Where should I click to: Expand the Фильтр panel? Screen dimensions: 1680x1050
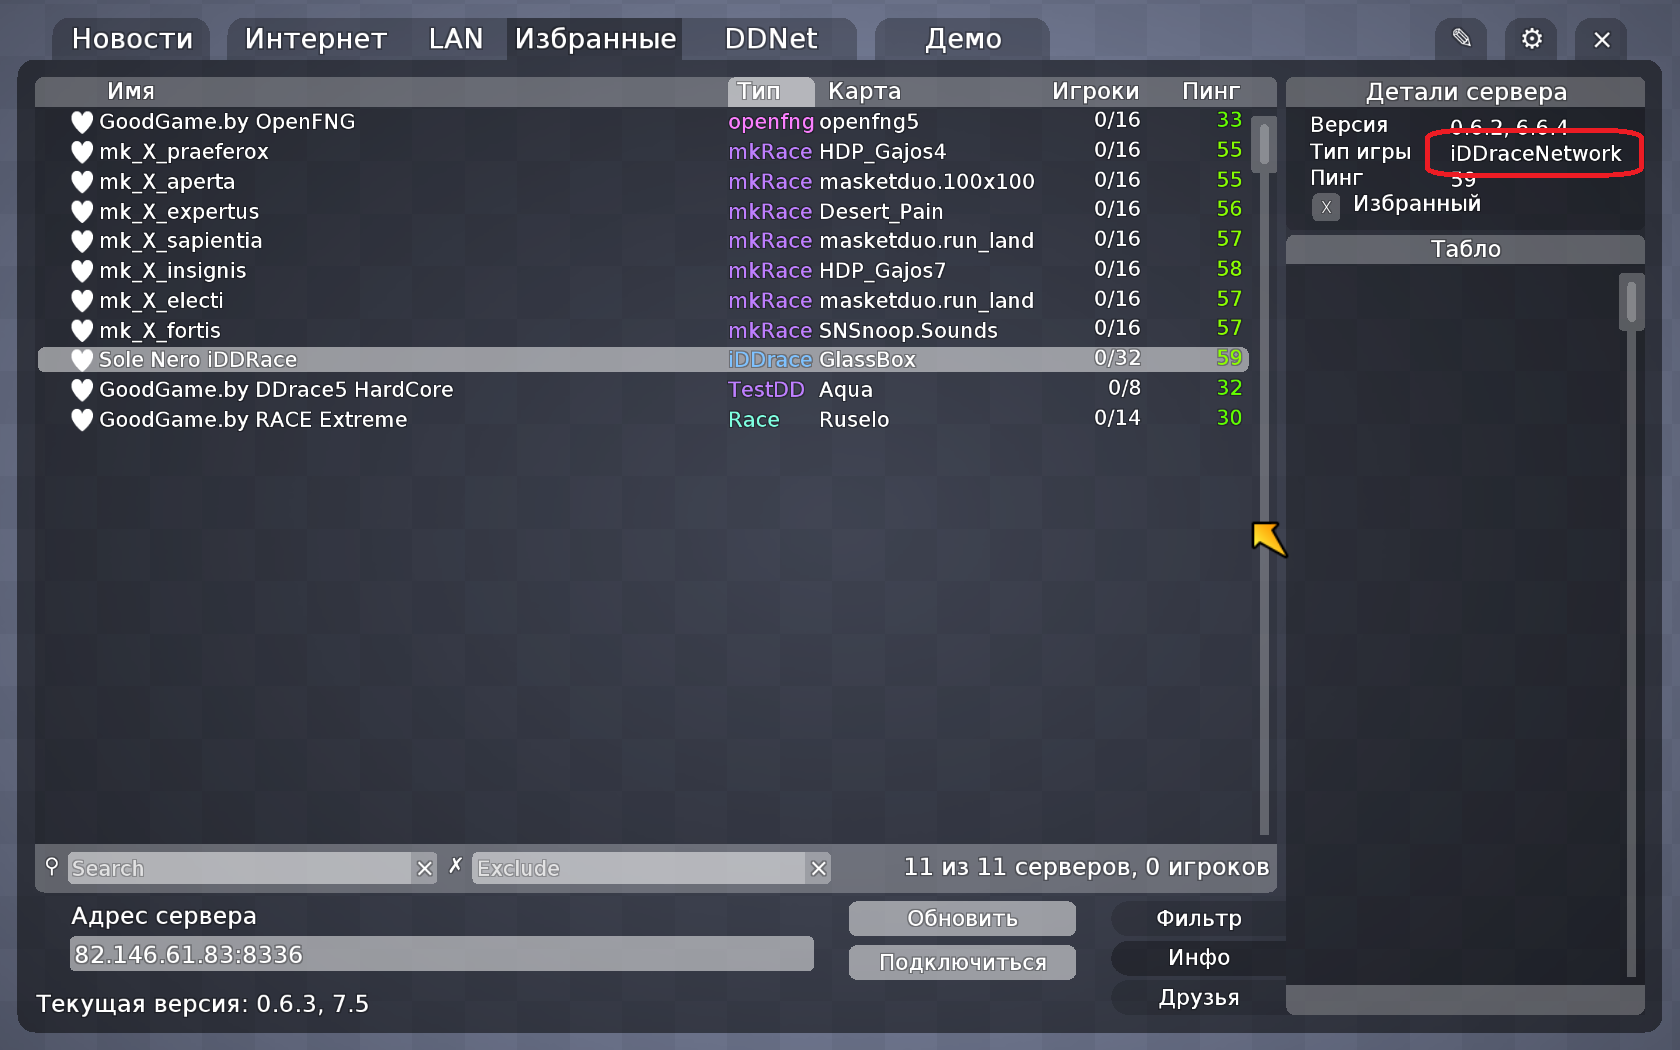tap(1198, 918)
